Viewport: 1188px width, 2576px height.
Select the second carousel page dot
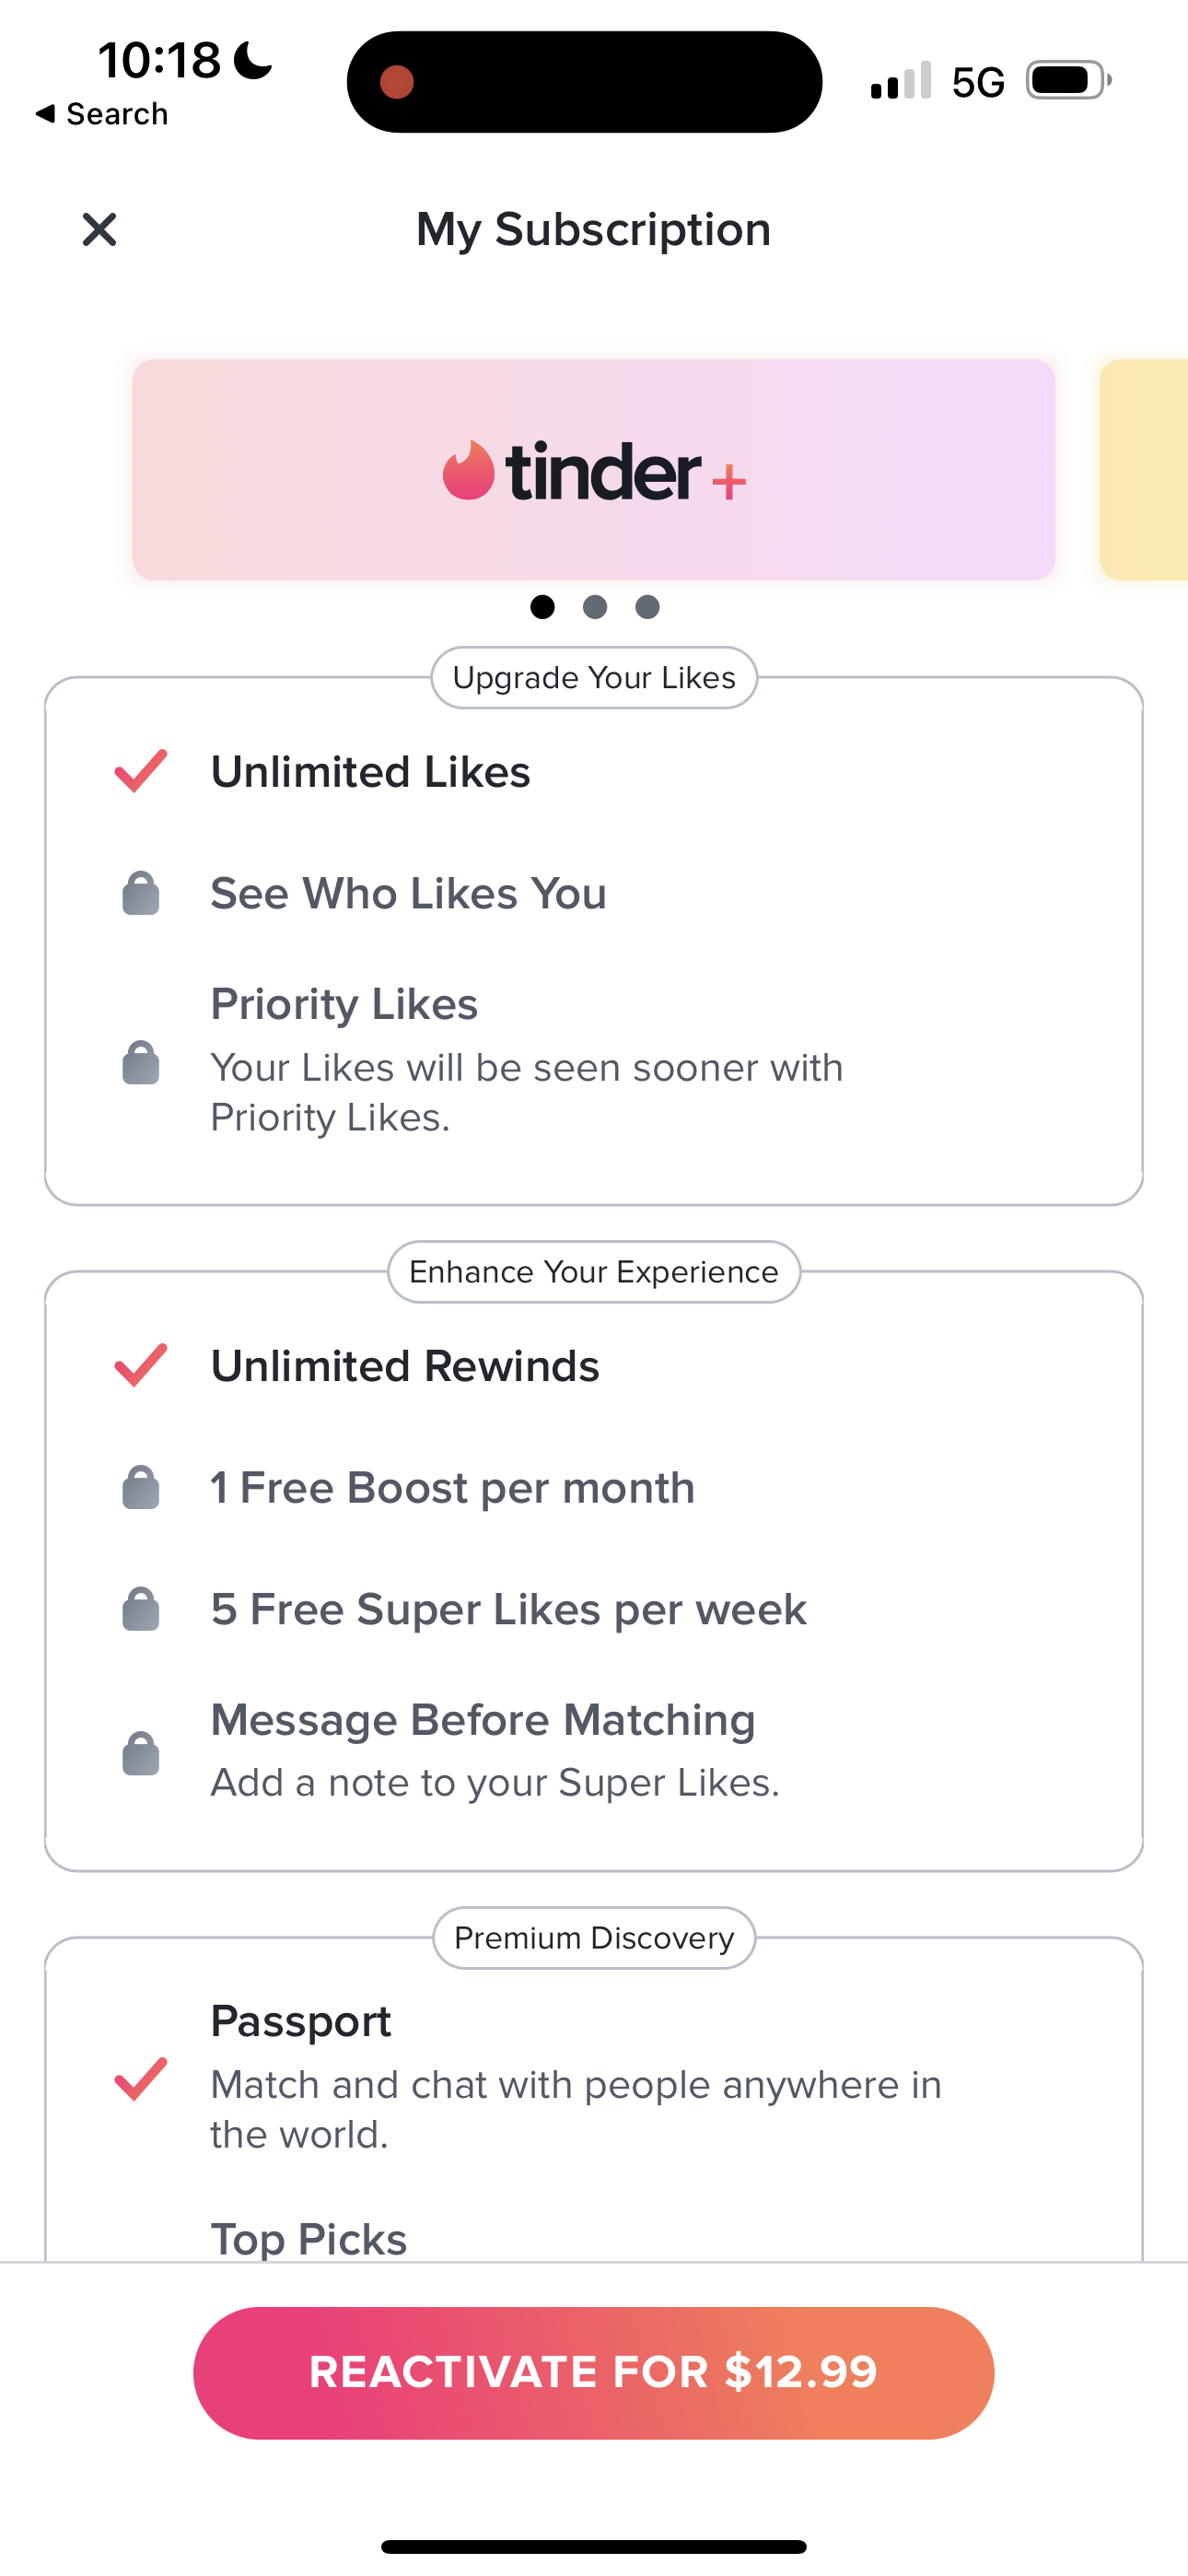[x=595, y=607]
